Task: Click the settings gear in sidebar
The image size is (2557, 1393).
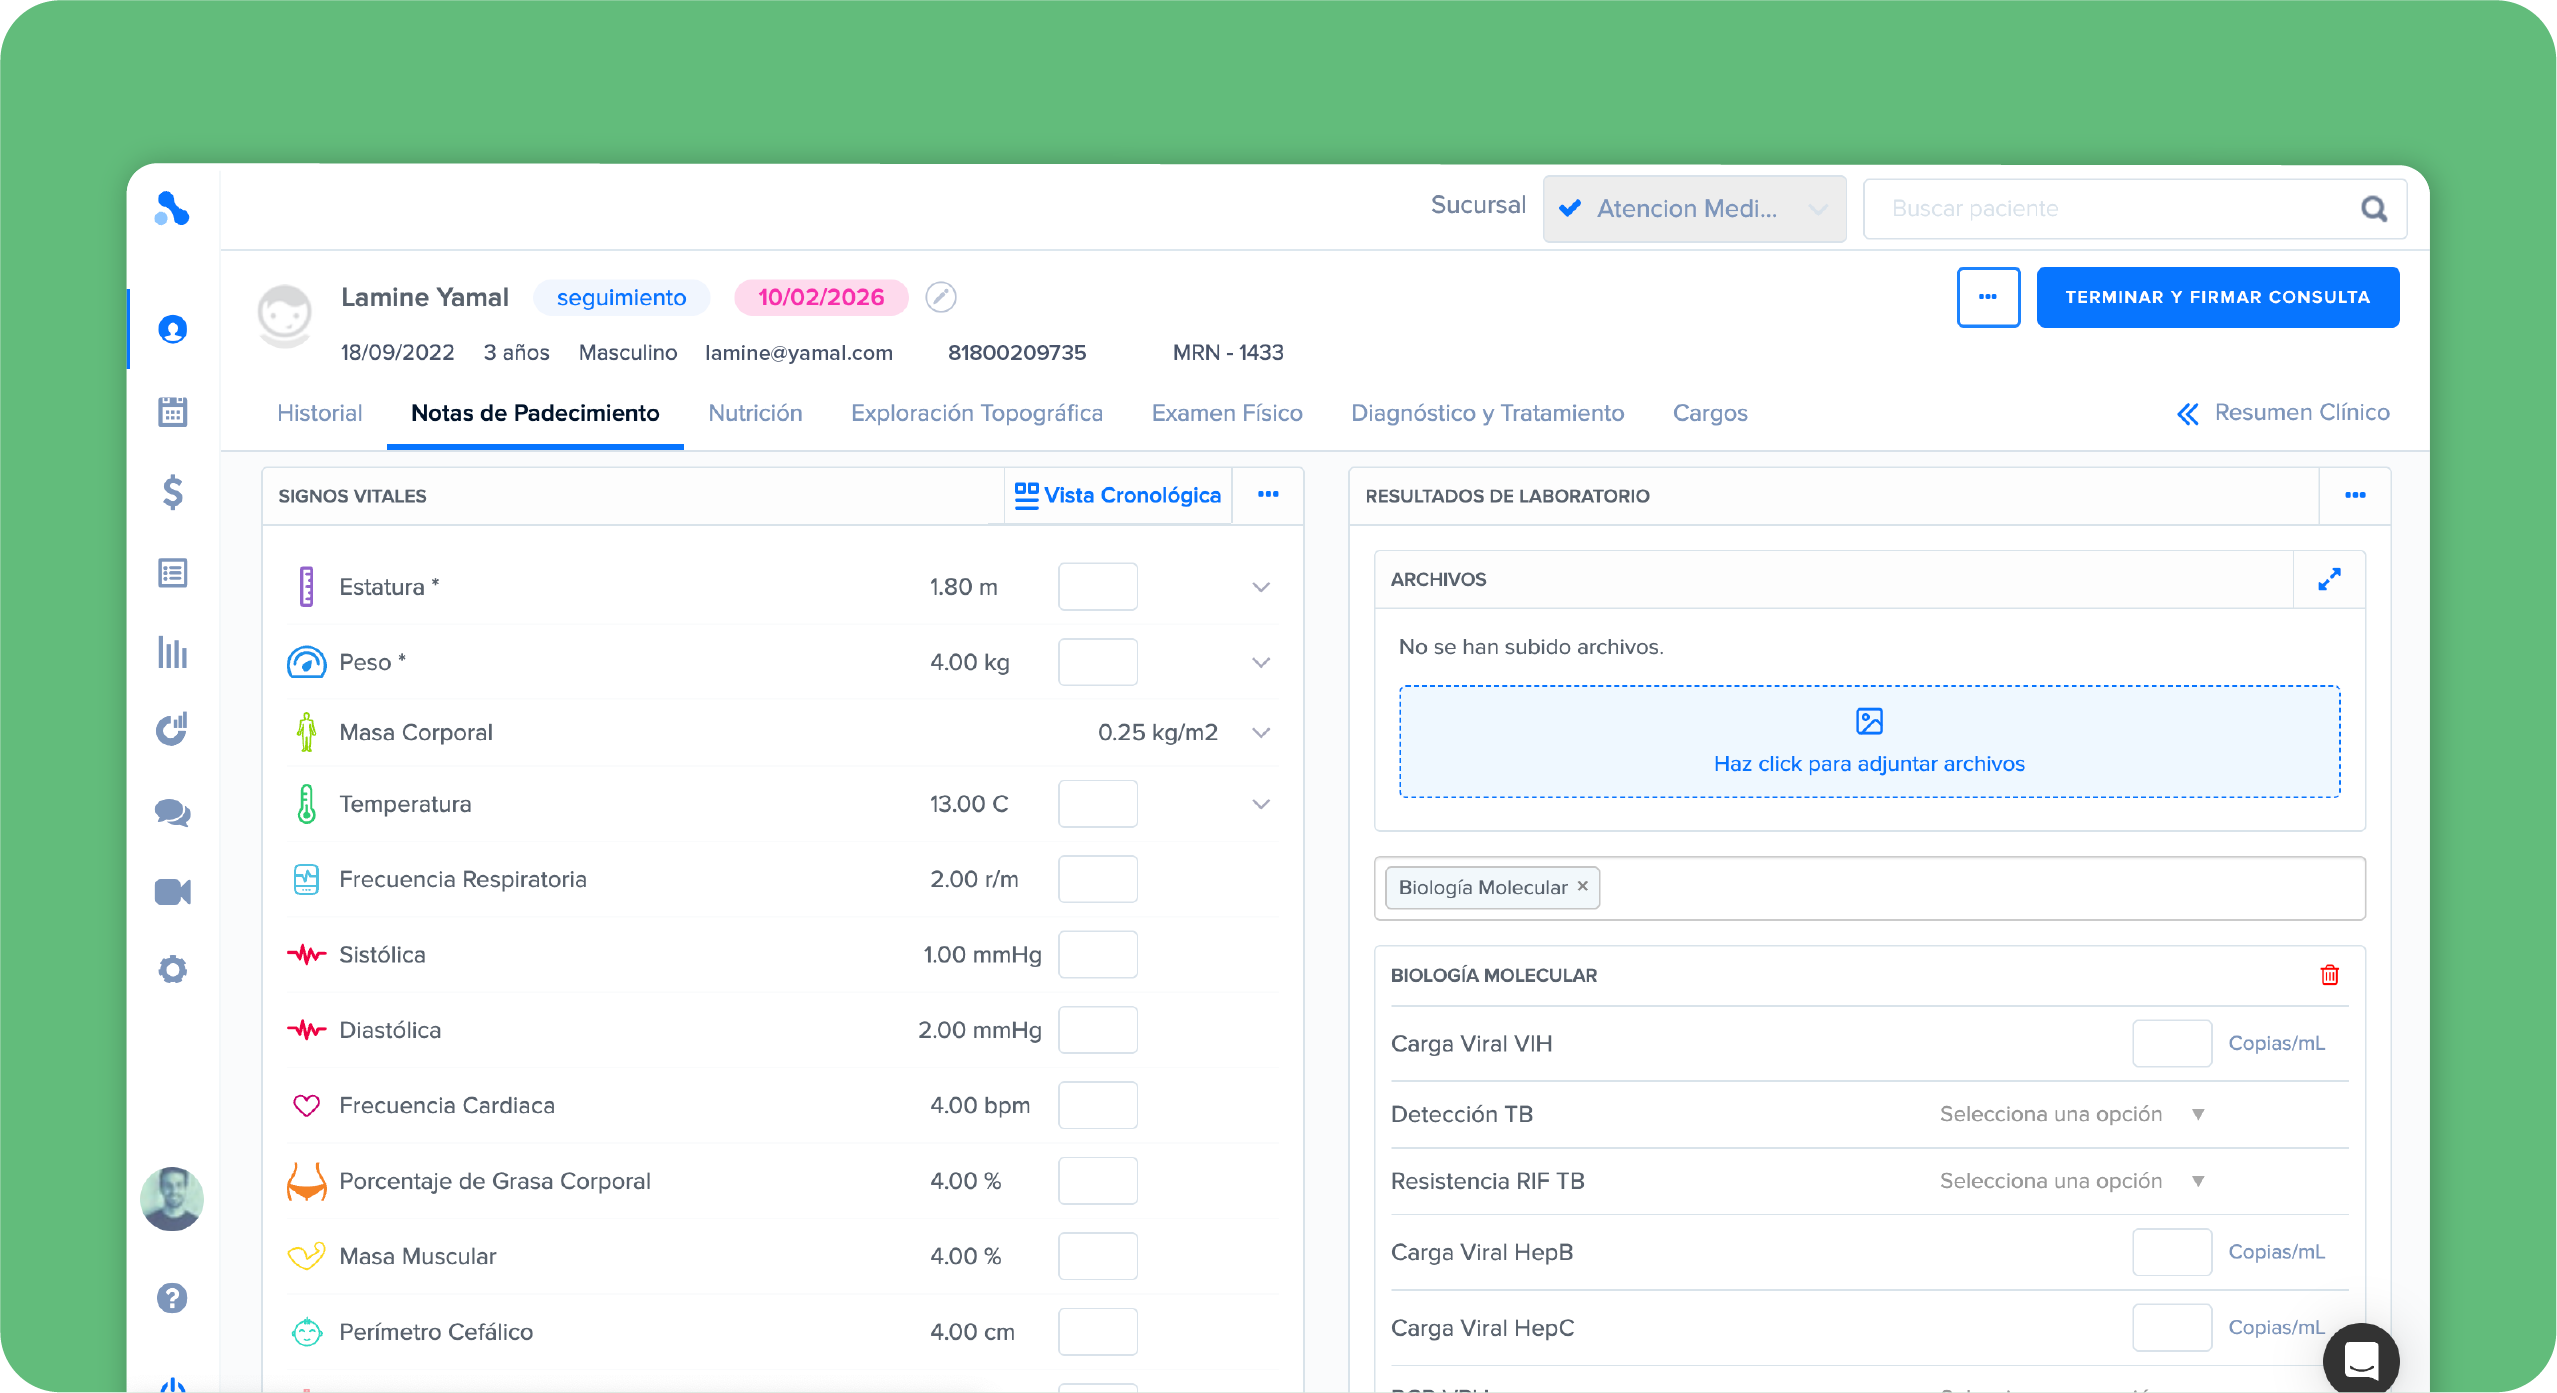Action: pyautogui.click(x=172, y=969)
